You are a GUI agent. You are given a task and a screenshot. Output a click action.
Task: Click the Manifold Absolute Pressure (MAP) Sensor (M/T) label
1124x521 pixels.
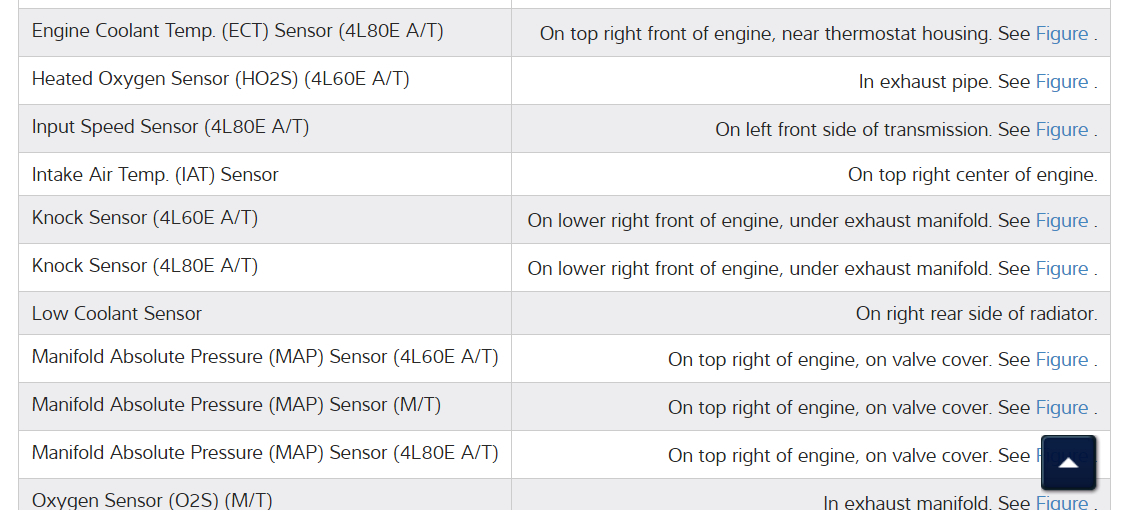pyautogui.click(x=236, y=405)
